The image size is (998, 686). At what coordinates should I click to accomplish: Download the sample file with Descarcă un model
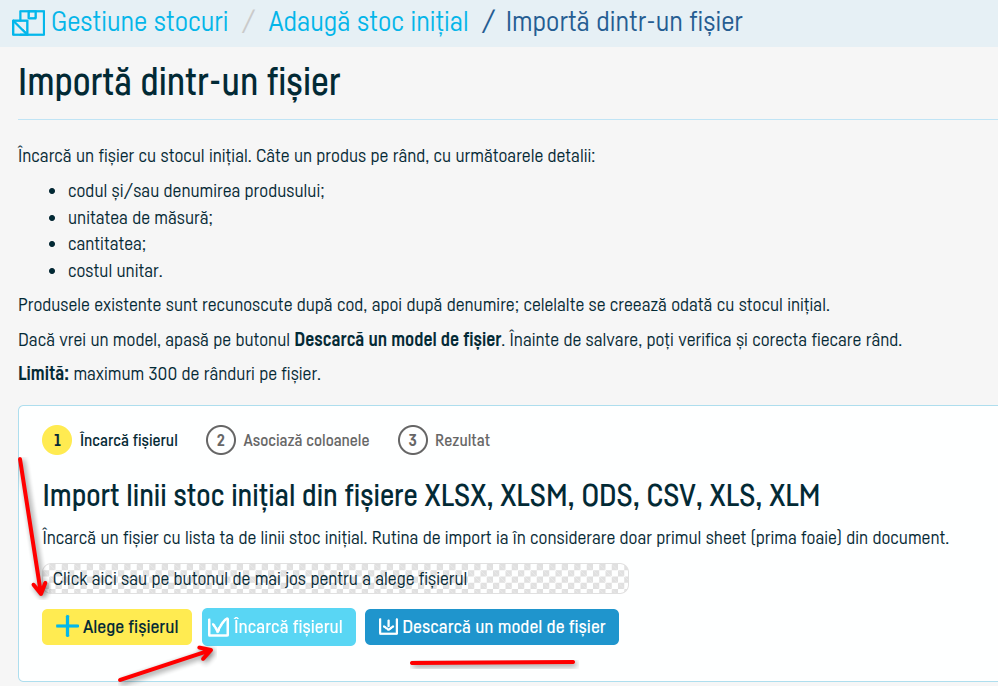tap(492, 627)
